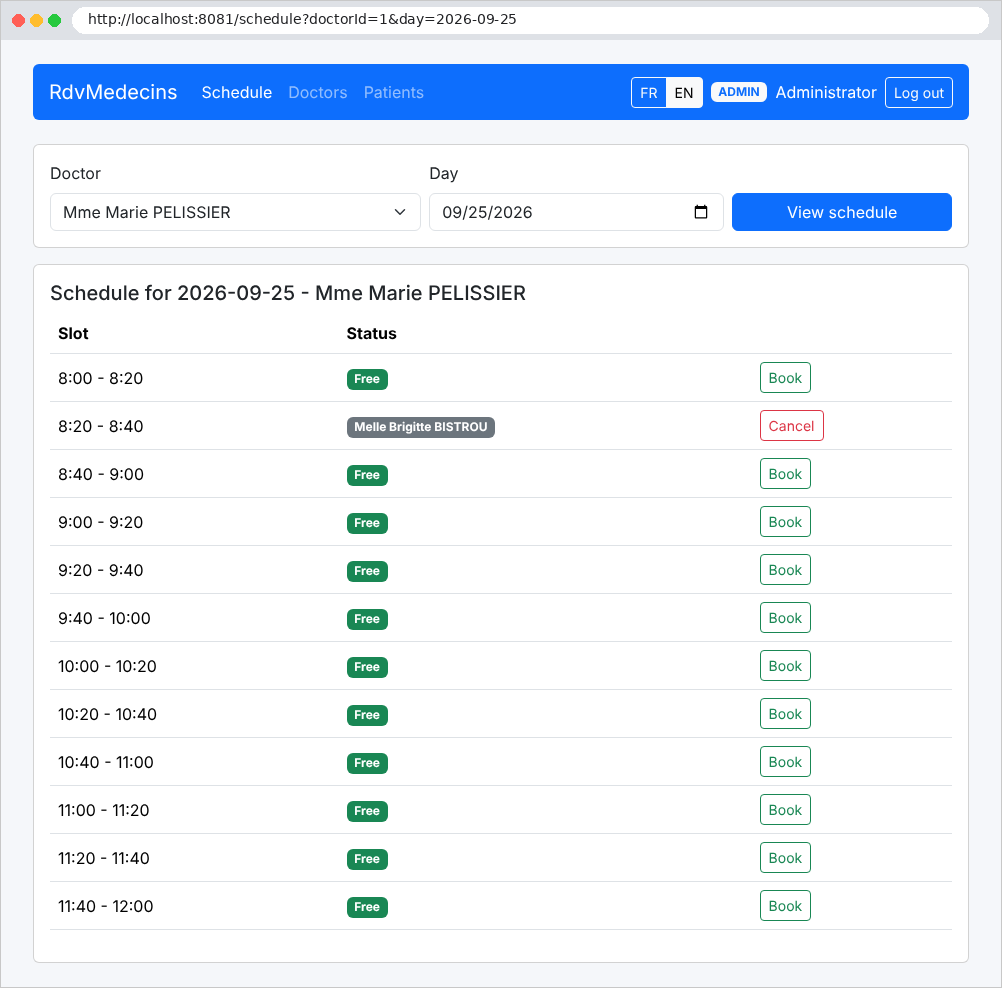
Task: Click the 9:40 - 10:00 slot time
Action: click(x=104, y=618)
